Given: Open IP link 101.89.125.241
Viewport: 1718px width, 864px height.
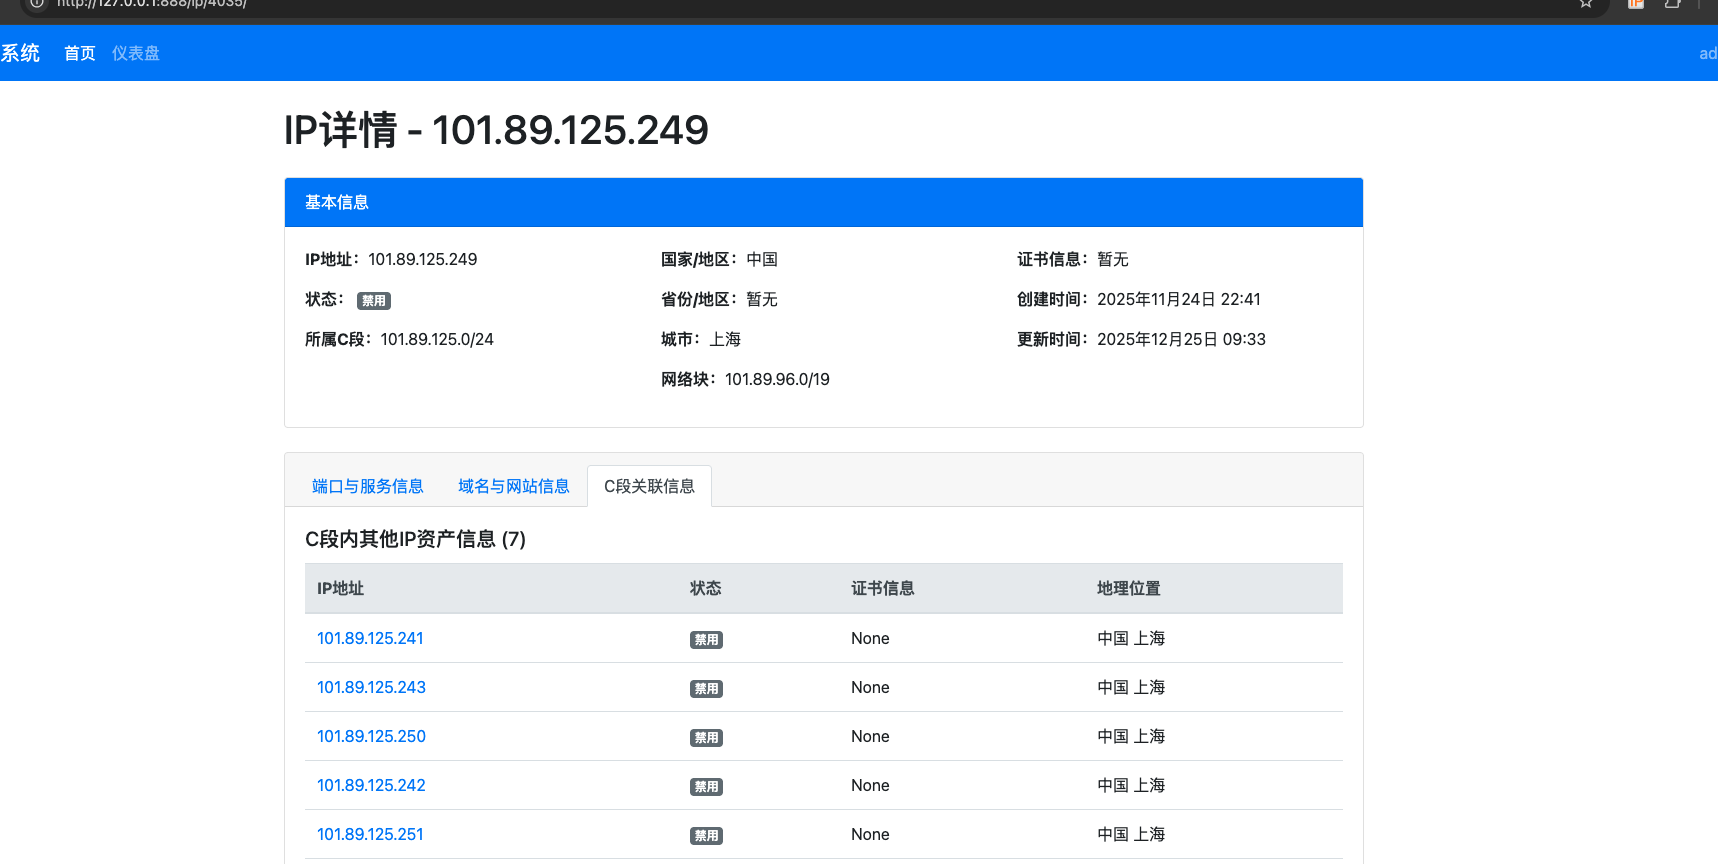Looking at the screenshot, I should coord(370,639).
